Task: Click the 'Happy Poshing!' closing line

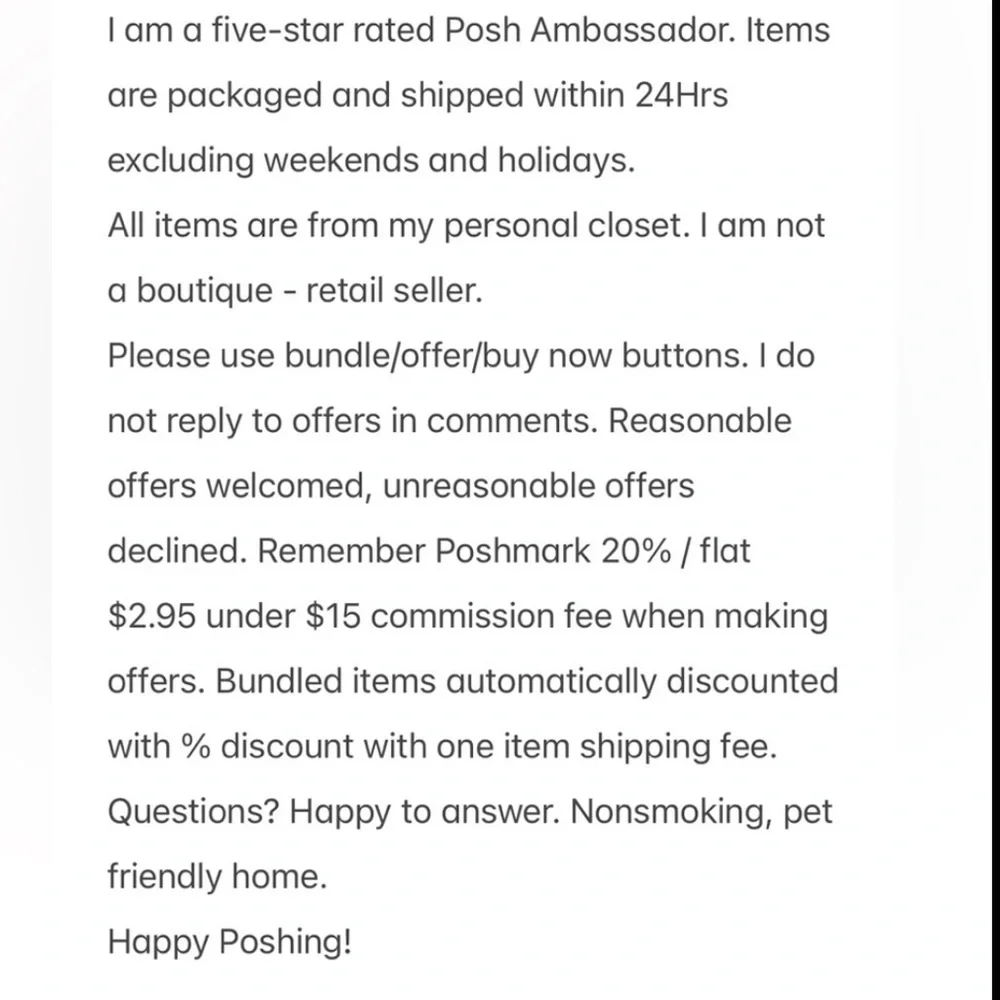Action: pyautogui.click(x=230, y=943)
